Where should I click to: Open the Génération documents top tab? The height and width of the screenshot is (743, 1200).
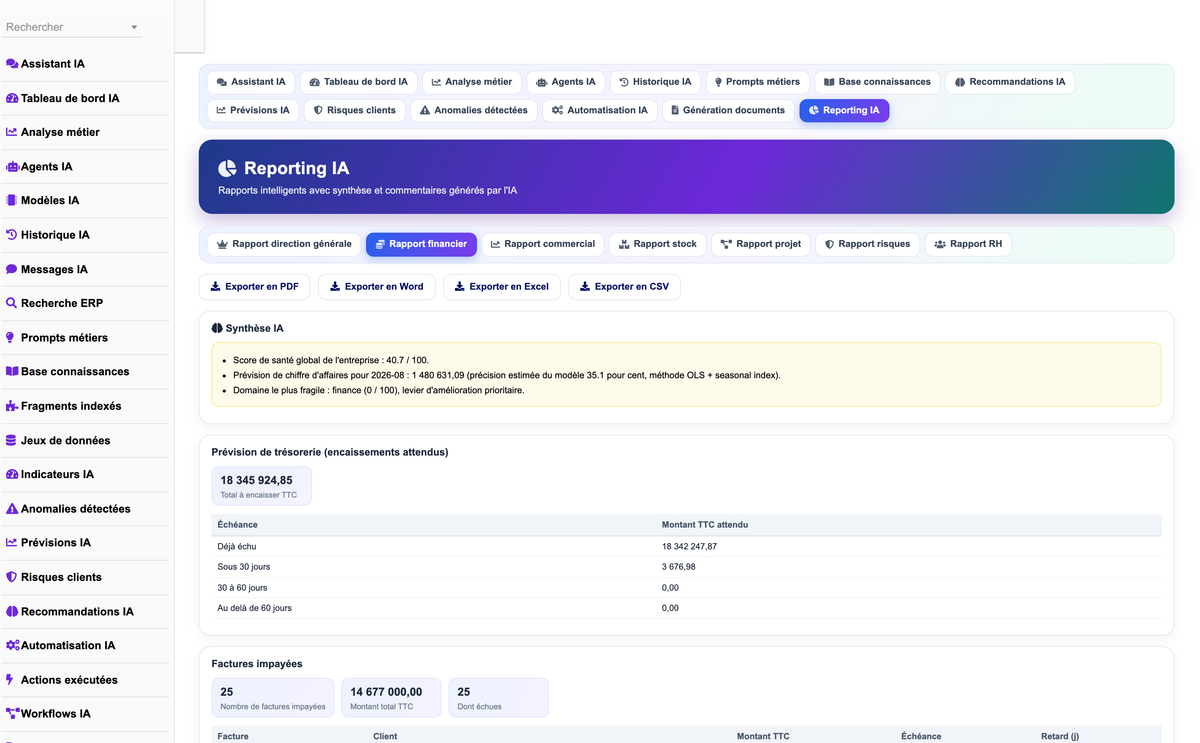728,110
